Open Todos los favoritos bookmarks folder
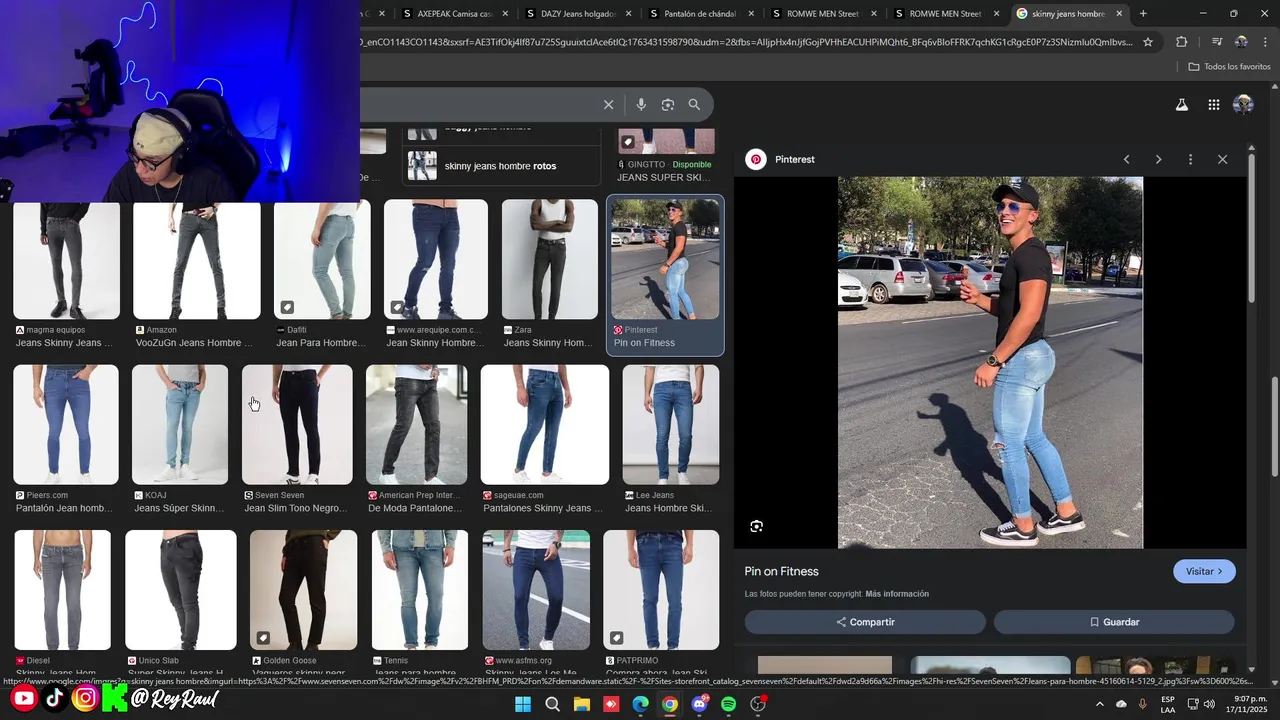 [x=1229, y=66]
